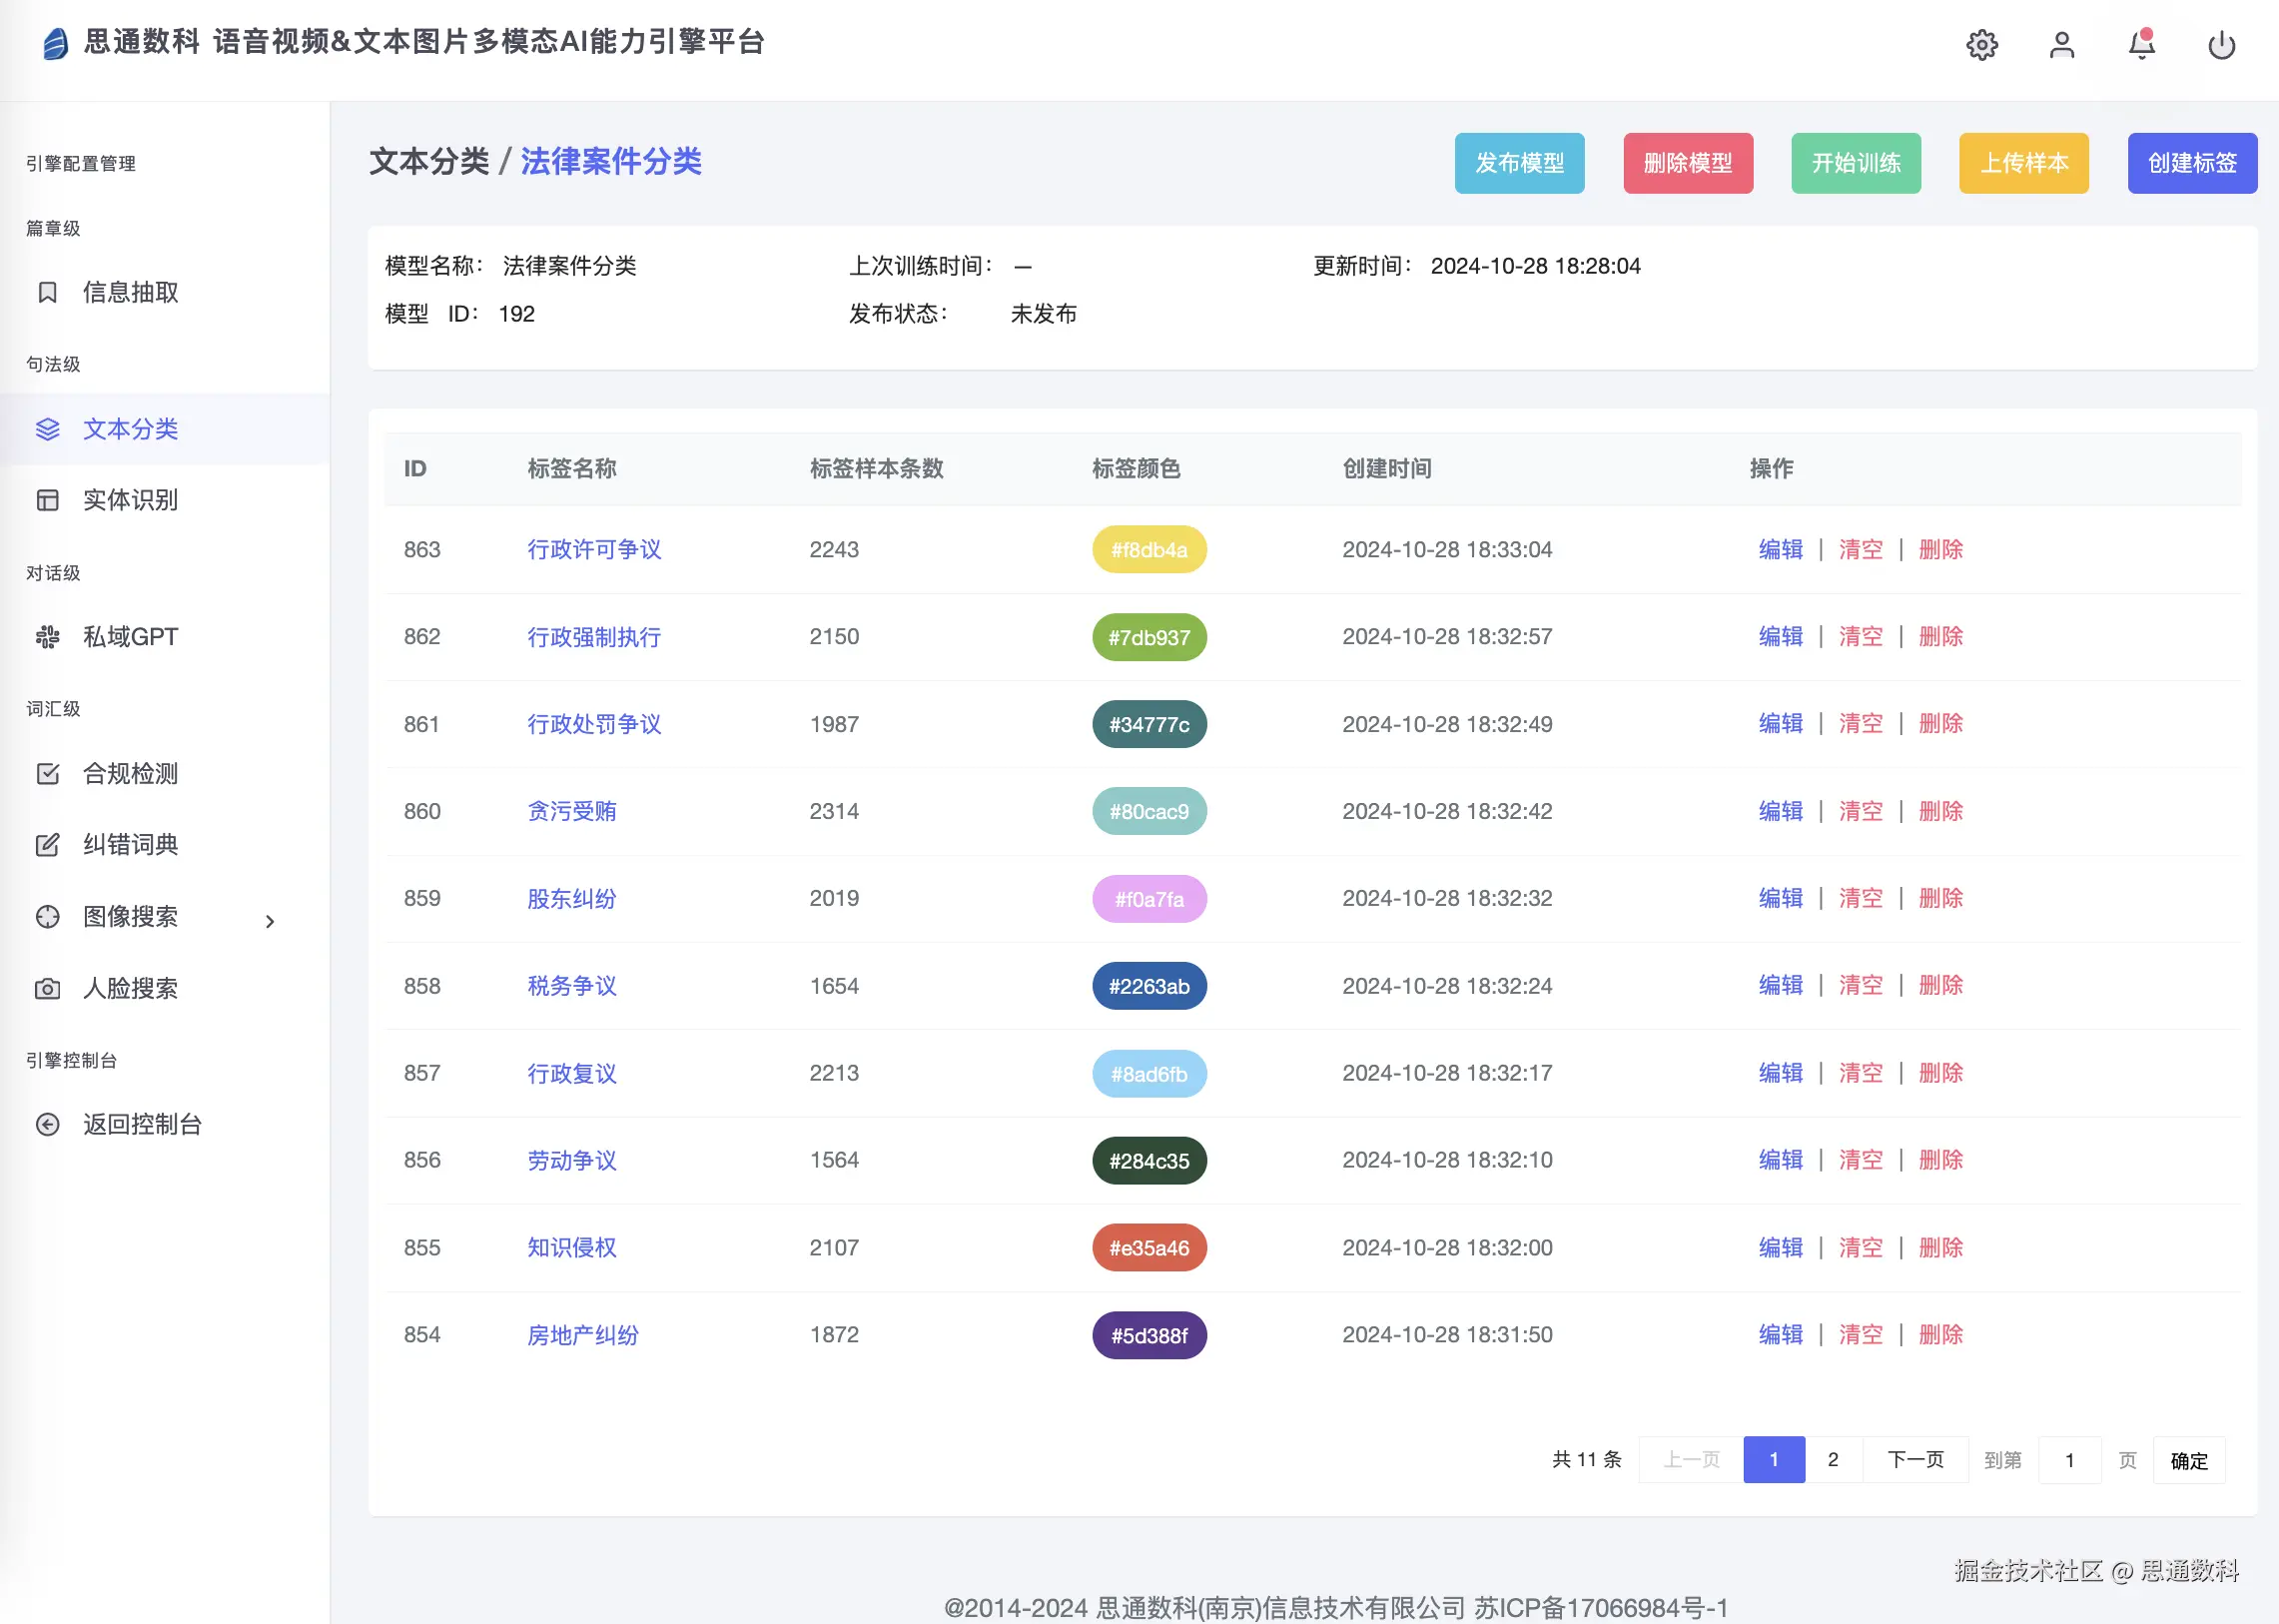
Task: Click the 信息抽取 bookmark icon
Action: (x=47, y=292)
